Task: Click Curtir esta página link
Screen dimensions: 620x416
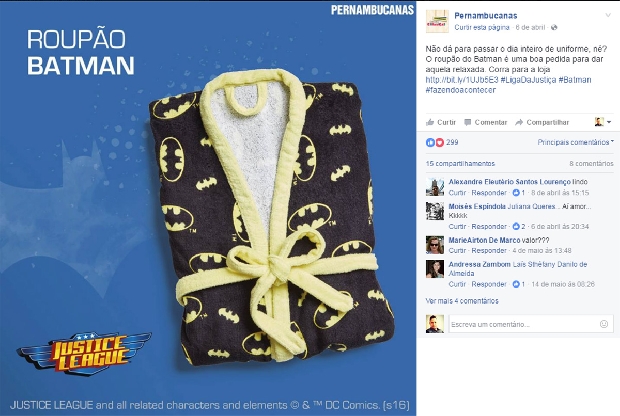Action: [482, 28]
